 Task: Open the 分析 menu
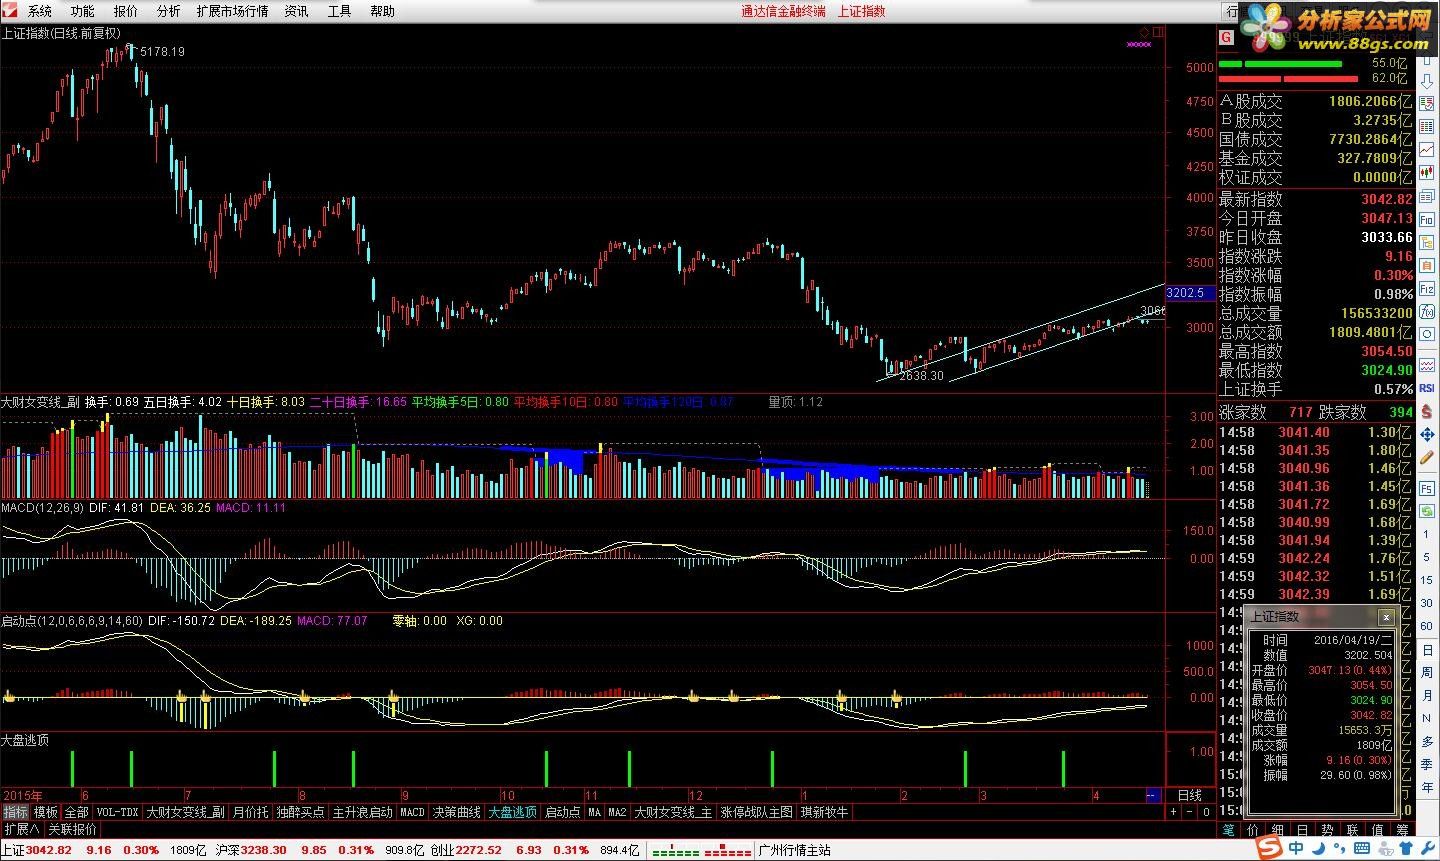pyautogui.click(x=169, y=11)
